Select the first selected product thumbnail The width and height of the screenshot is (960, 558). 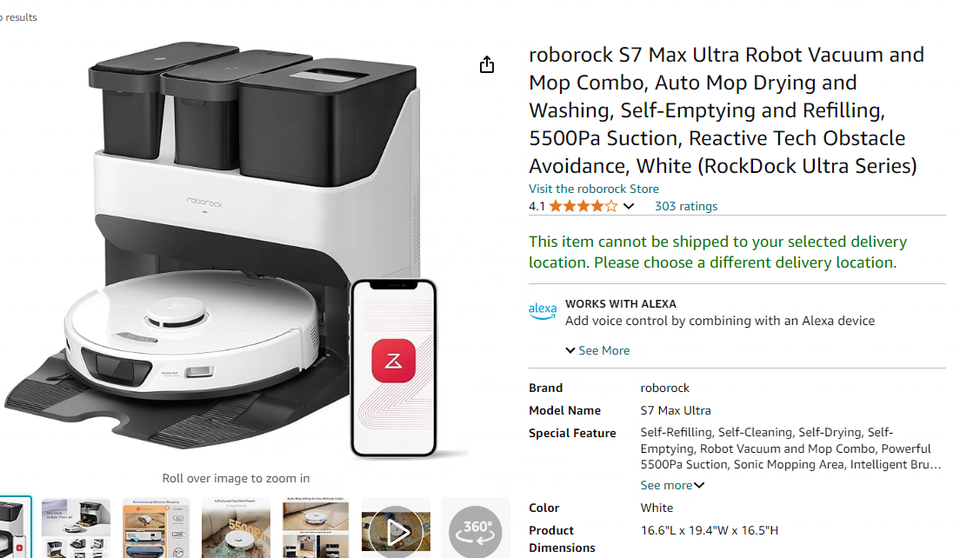pos(14,528)
